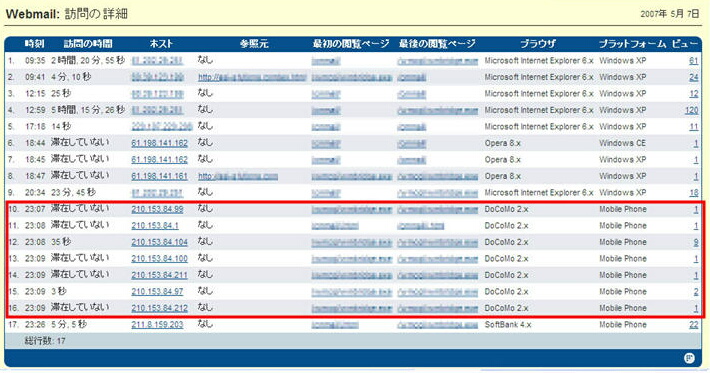Open host 210.153.84.212 link
The height and width of the screenshot is (373, 710).
[159, 308]
